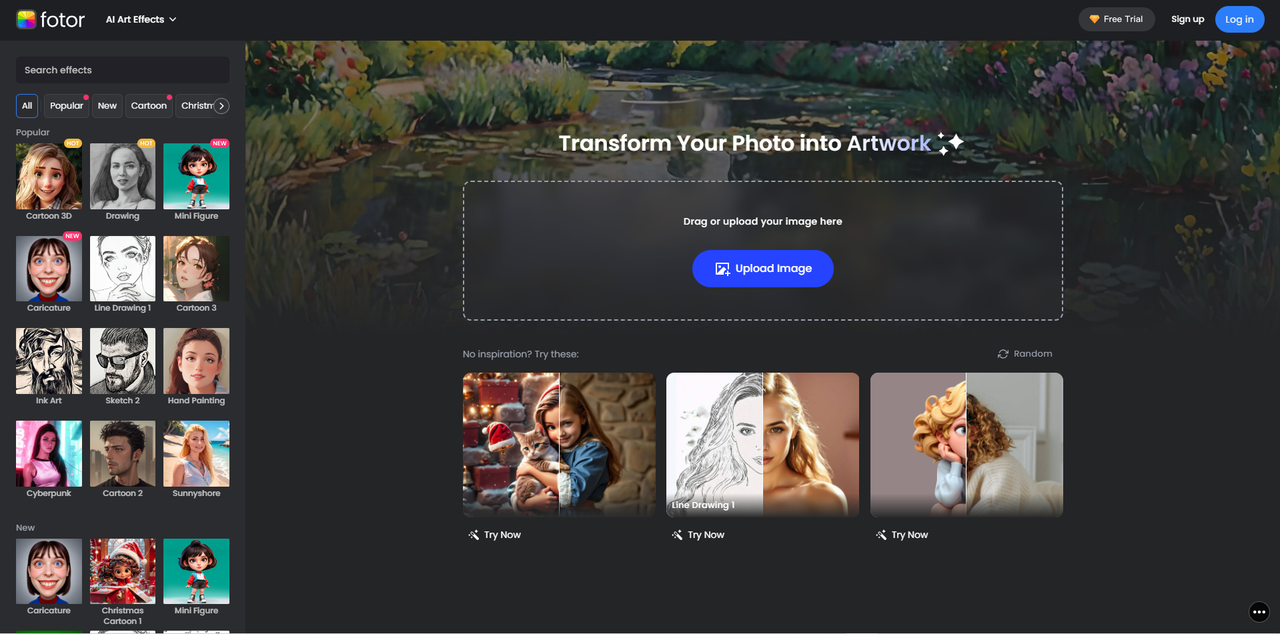Click Try Now under Christmas sample
The height and width of the screenshot is (634, 1280).
[x=494, y=535]
